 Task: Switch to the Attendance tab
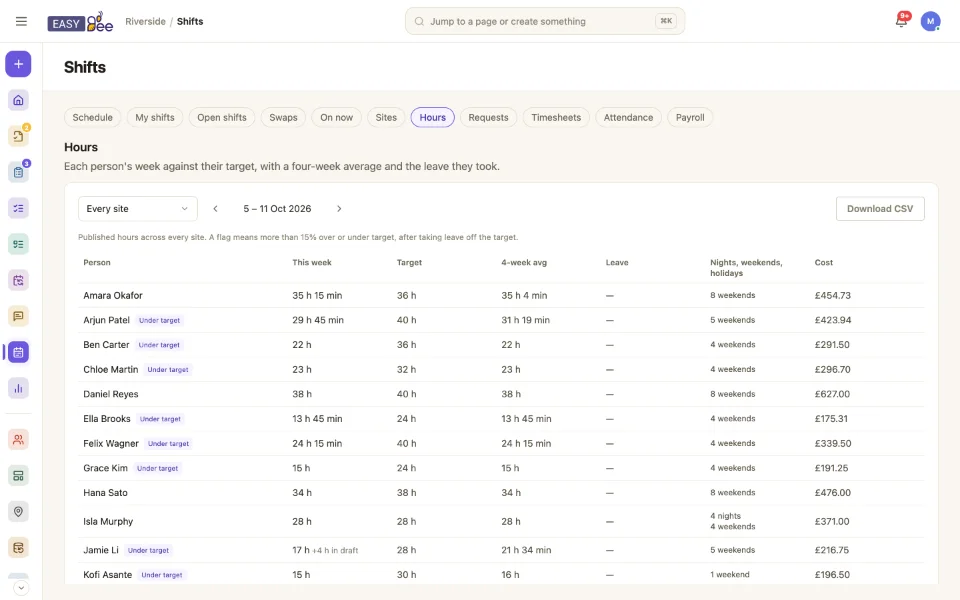(628, 118)
